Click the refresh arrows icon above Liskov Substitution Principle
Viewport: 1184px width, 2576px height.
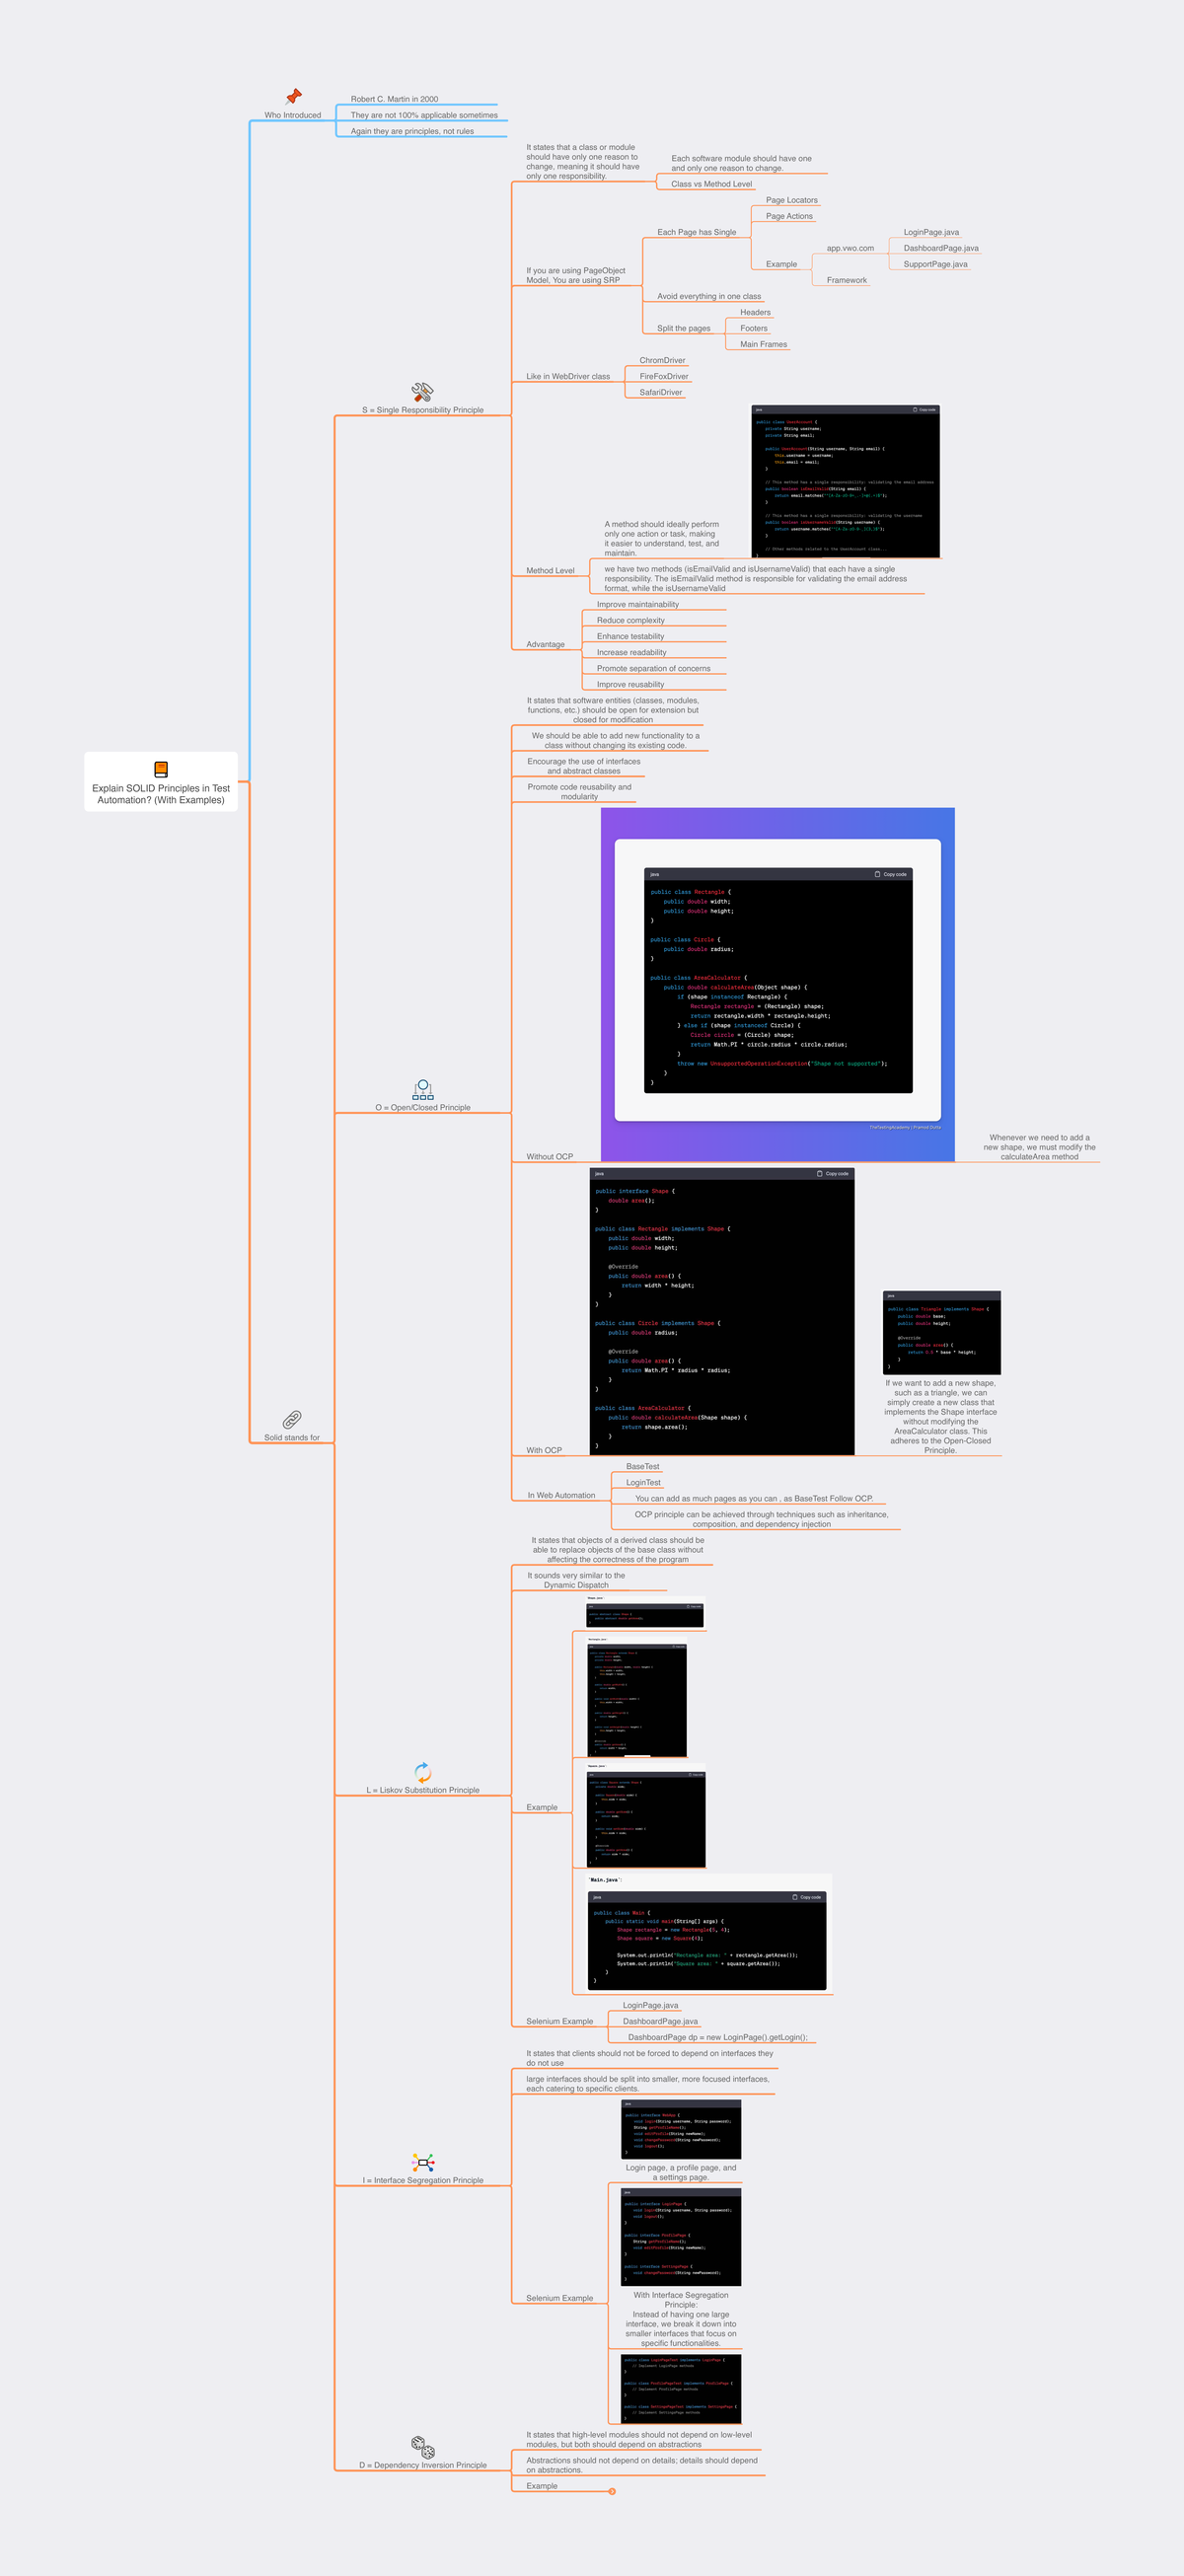tap(423, 1772)
